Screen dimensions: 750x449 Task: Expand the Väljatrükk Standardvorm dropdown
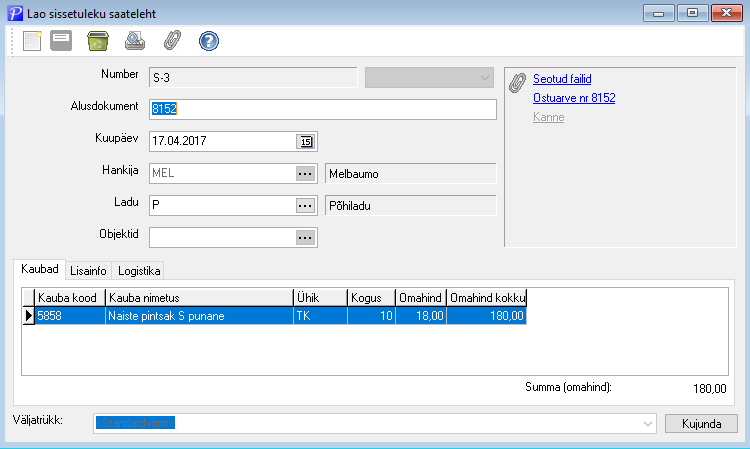pos(648,424)
